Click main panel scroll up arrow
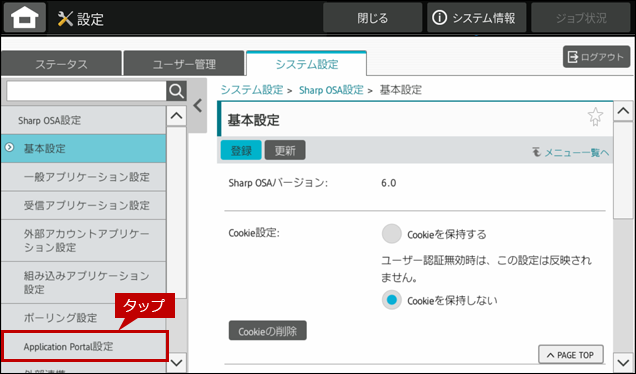636x374 pixels. 623,111
